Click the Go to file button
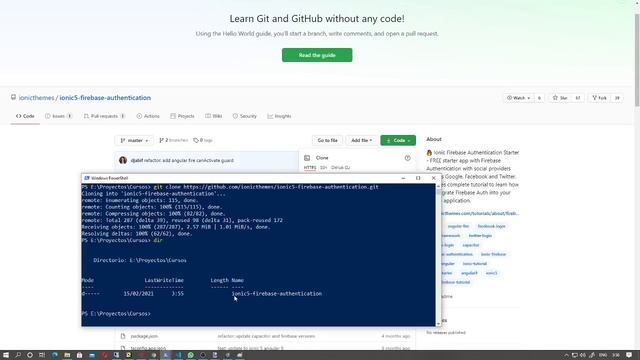Screen dimensions: 640x360 [x=327, y=140]
